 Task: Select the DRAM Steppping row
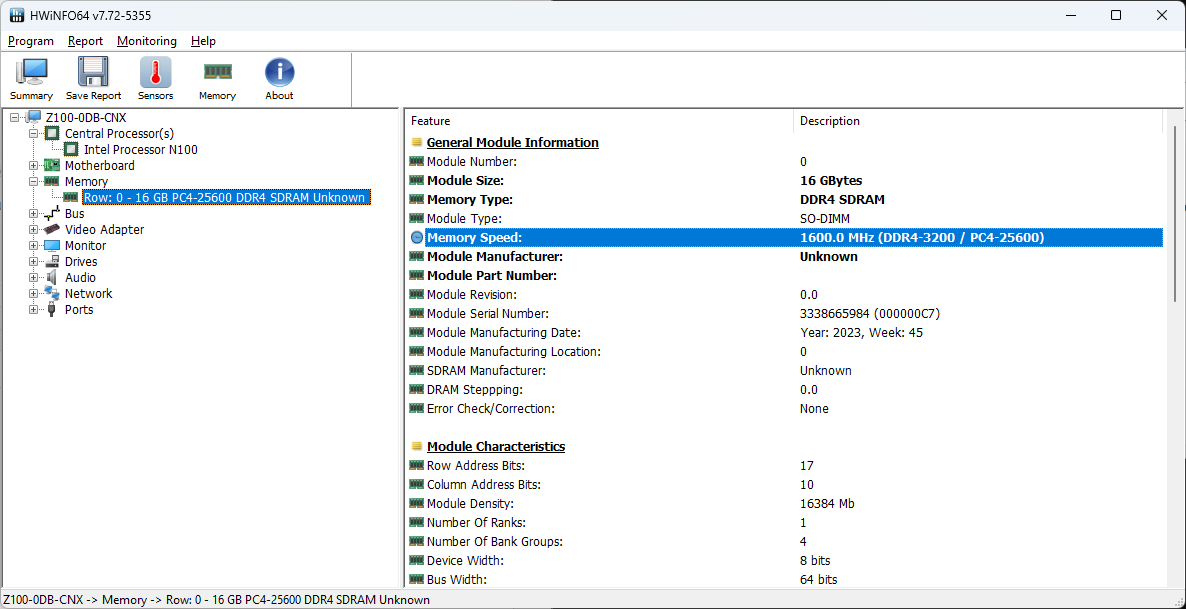tap(785, 390)
